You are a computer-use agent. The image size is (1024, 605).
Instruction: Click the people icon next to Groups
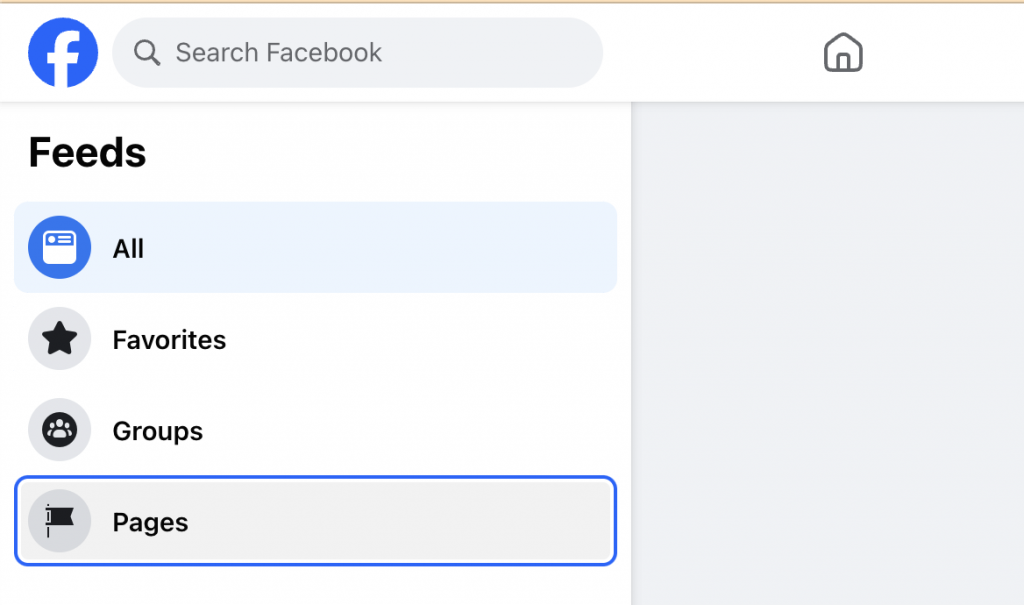[57, 430]
